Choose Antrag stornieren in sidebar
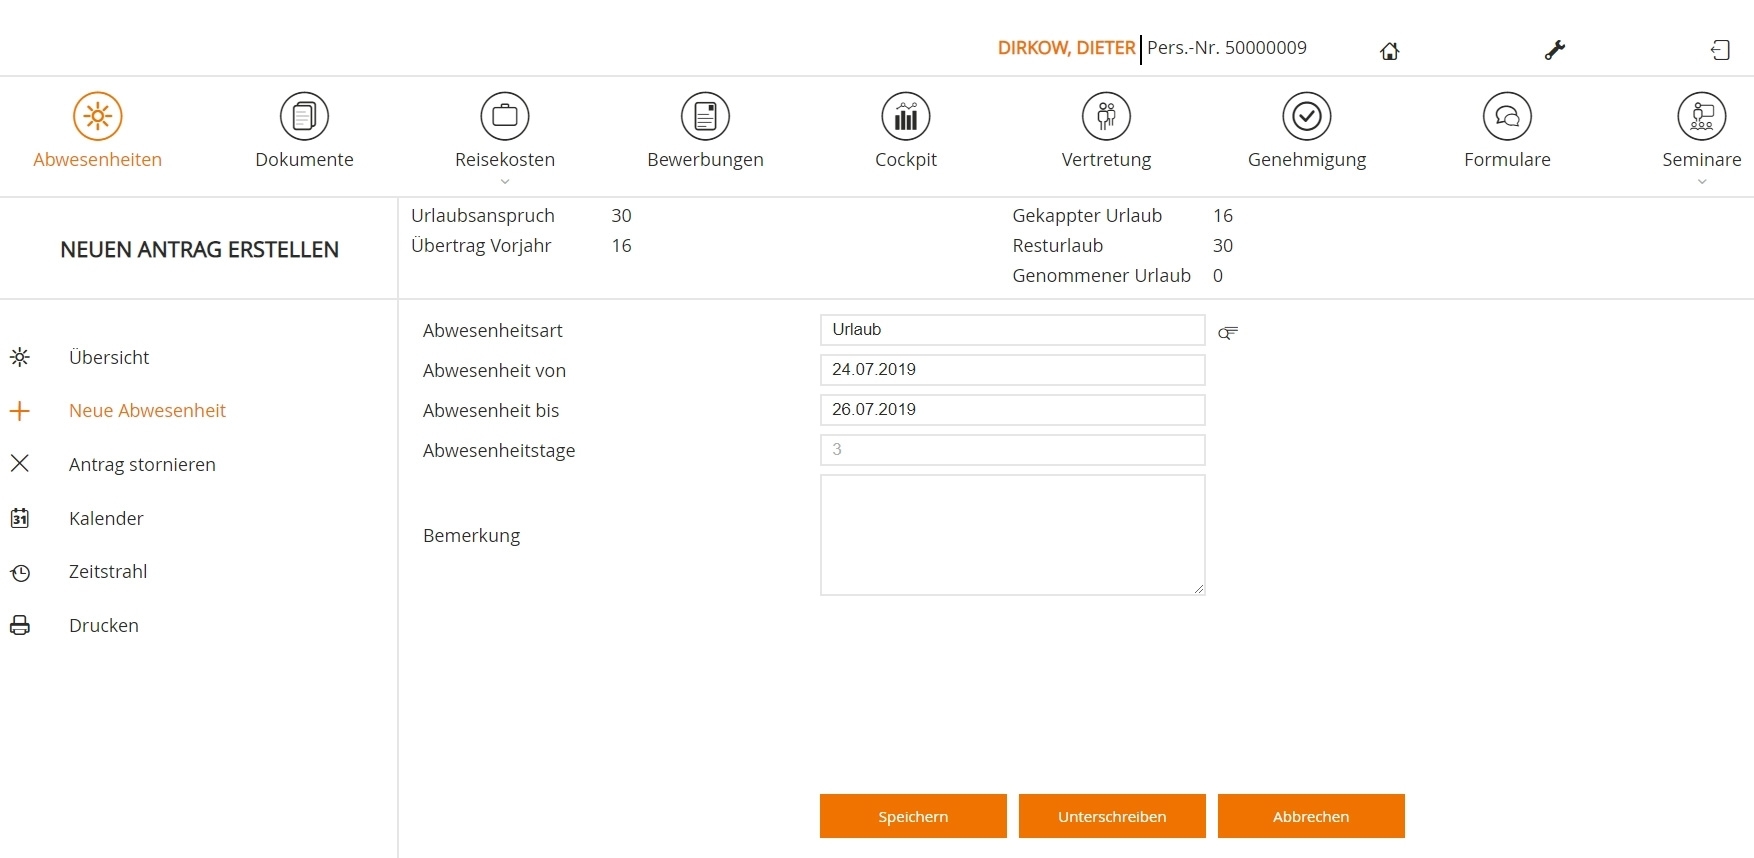The height and width of the screenshot is (858, 1754). pos(142,464)
